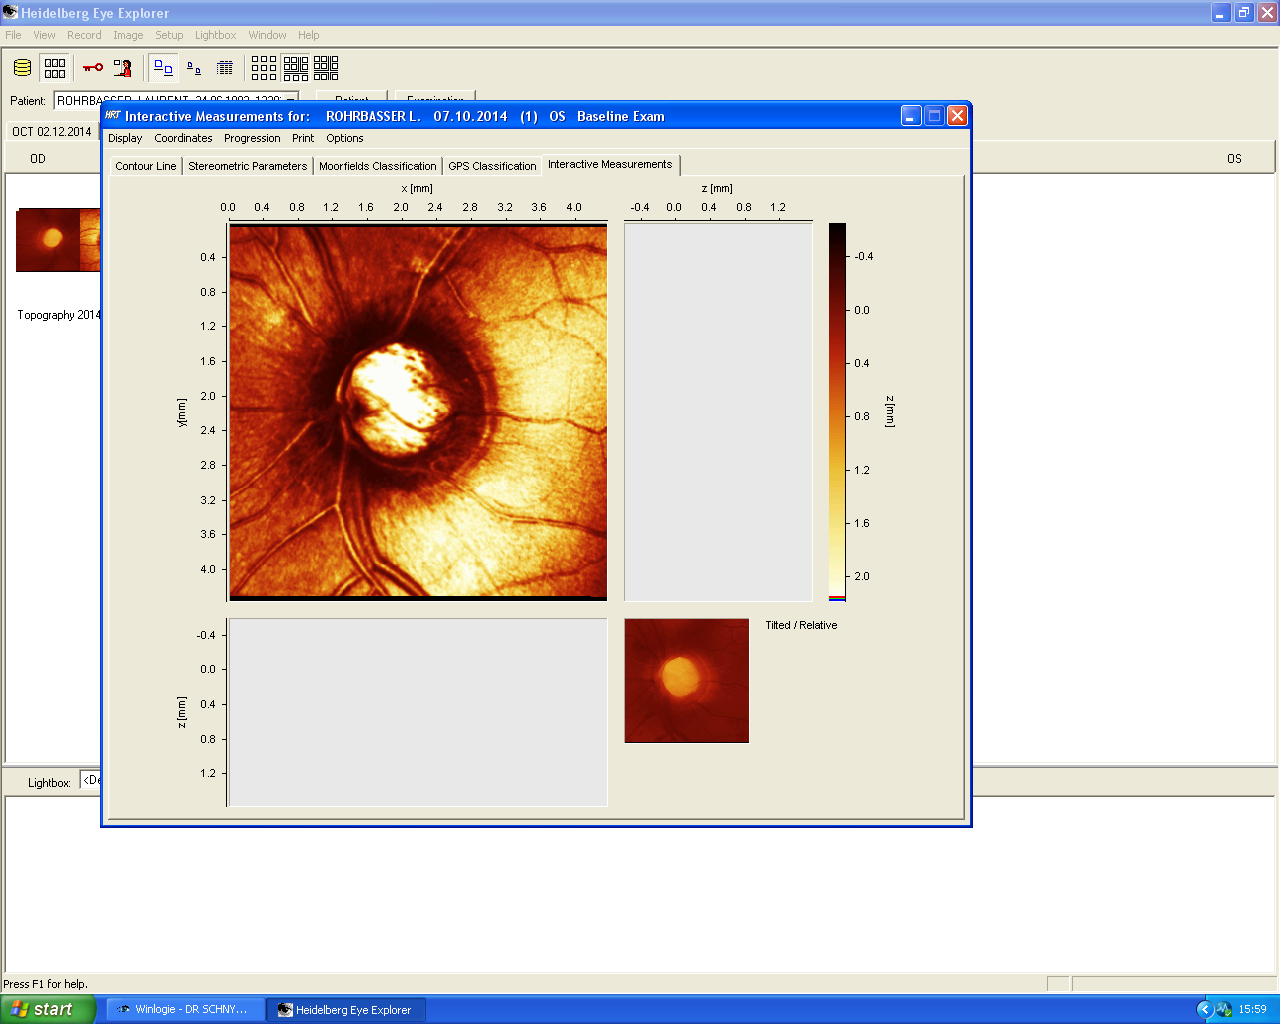1280x1024 pixels.
Task: Open the Coordinates menu
Action: click(x=183, y=138)
